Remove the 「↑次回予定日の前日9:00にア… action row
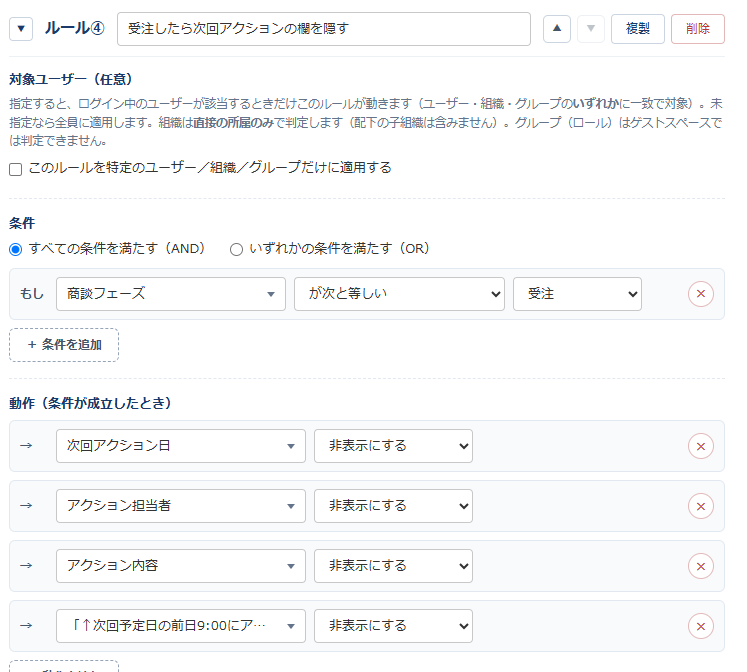Viewport: 748px width, 672px height. coord(700,627)
